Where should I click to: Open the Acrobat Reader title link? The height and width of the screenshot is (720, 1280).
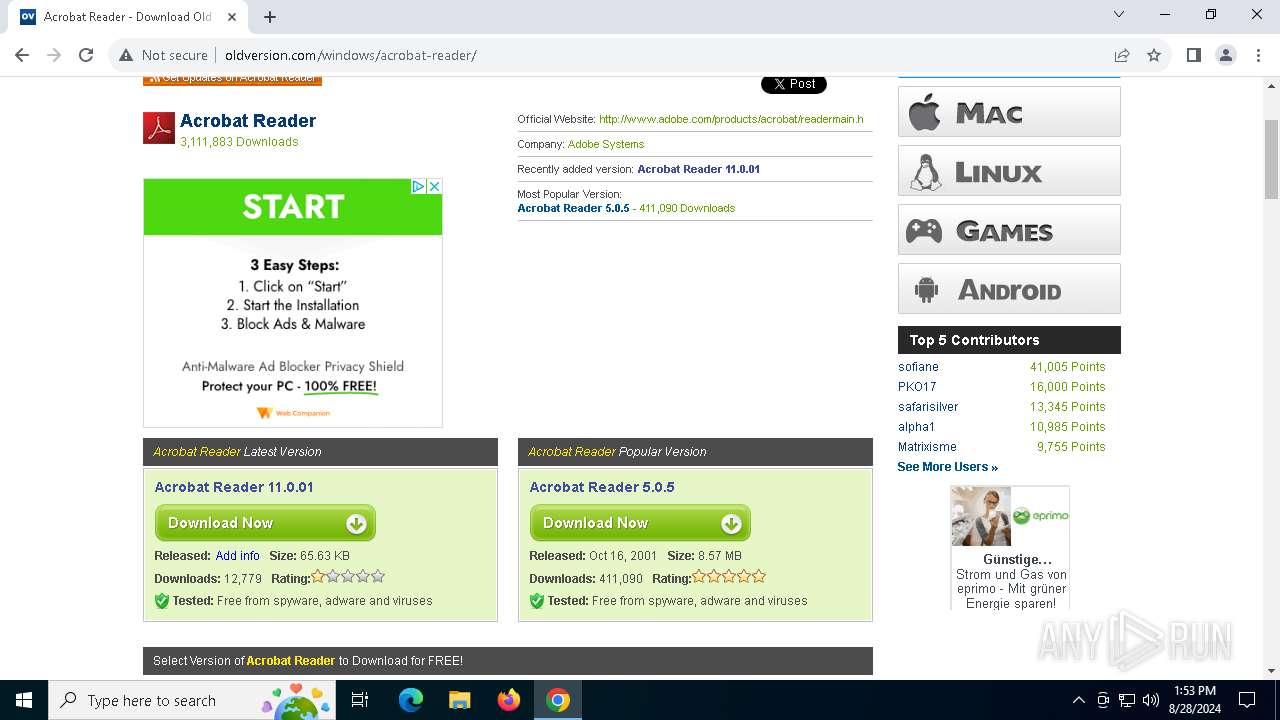tap(248, 121)
